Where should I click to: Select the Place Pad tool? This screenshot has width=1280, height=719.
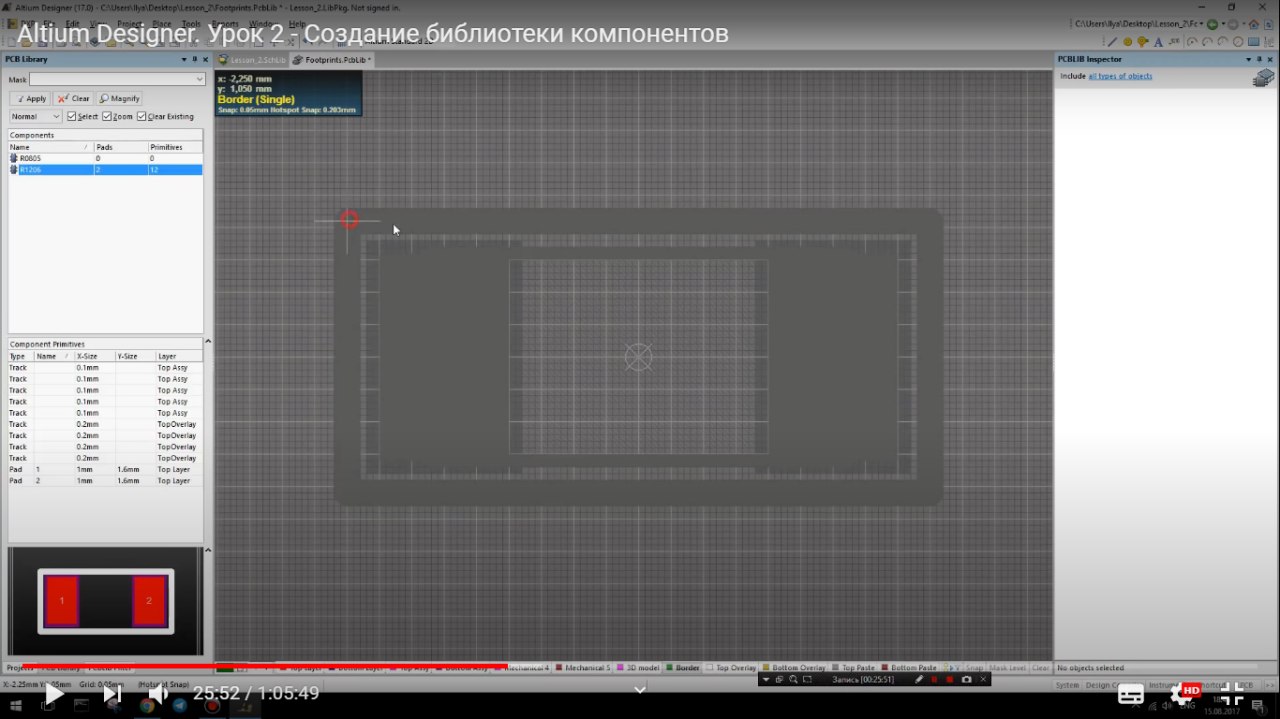point(1127,42)
